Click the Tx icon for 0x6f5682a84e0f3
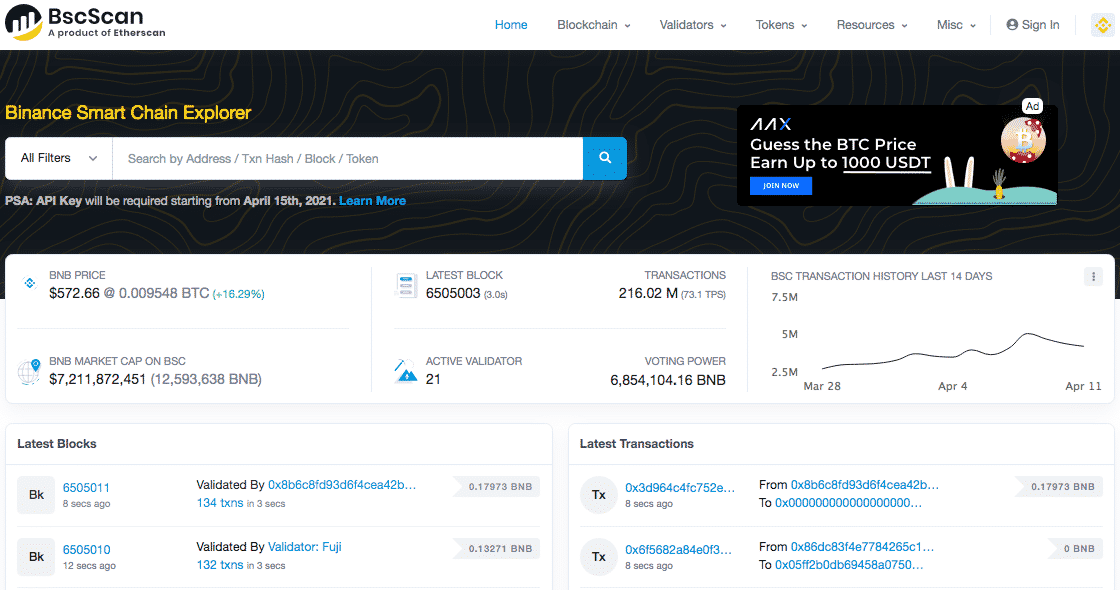Image resolution: width=1120 pixels, height=590 pixels. coord(599,557)
